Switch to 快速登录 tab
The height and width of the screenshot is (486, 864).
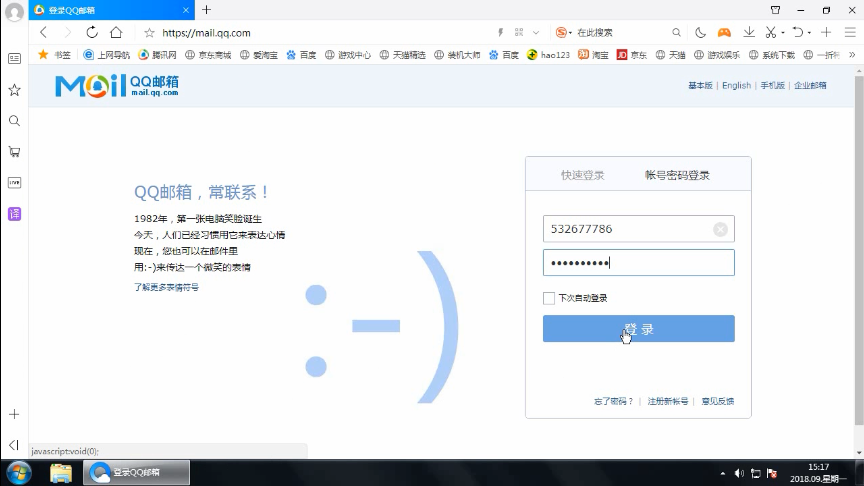[582, 175]
